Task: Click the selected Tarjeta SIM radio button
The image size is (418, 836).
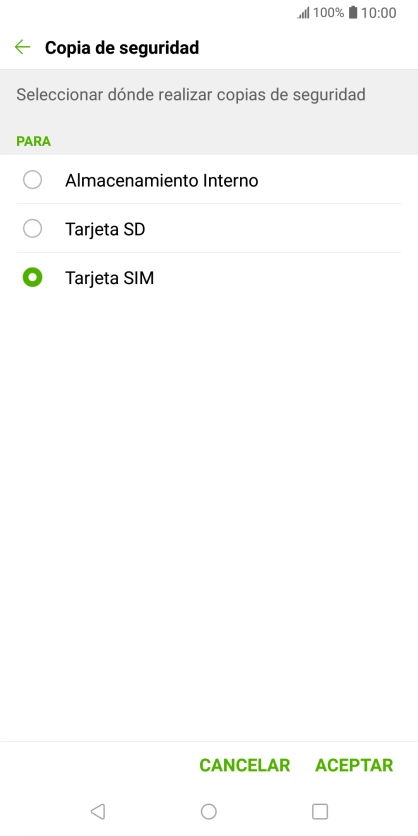Action: click(x=33, y=278)
